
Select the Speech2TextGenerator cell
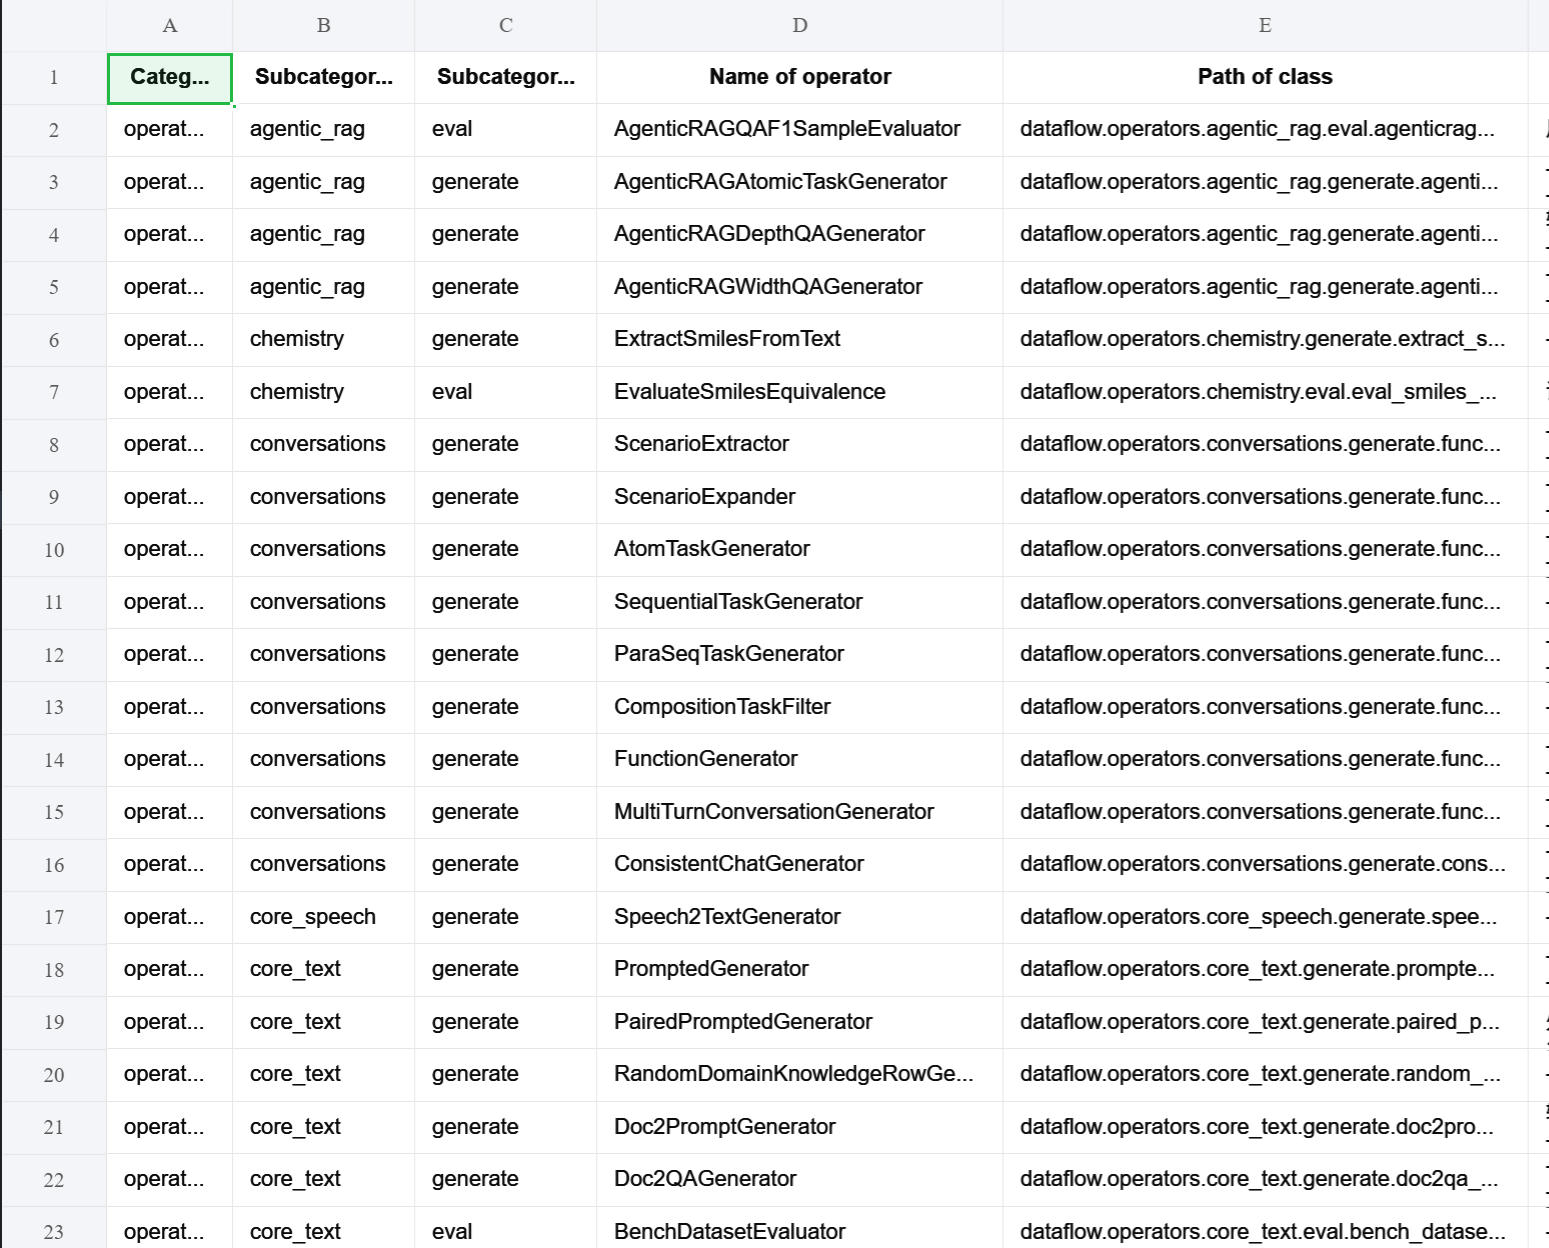(727, 917)
